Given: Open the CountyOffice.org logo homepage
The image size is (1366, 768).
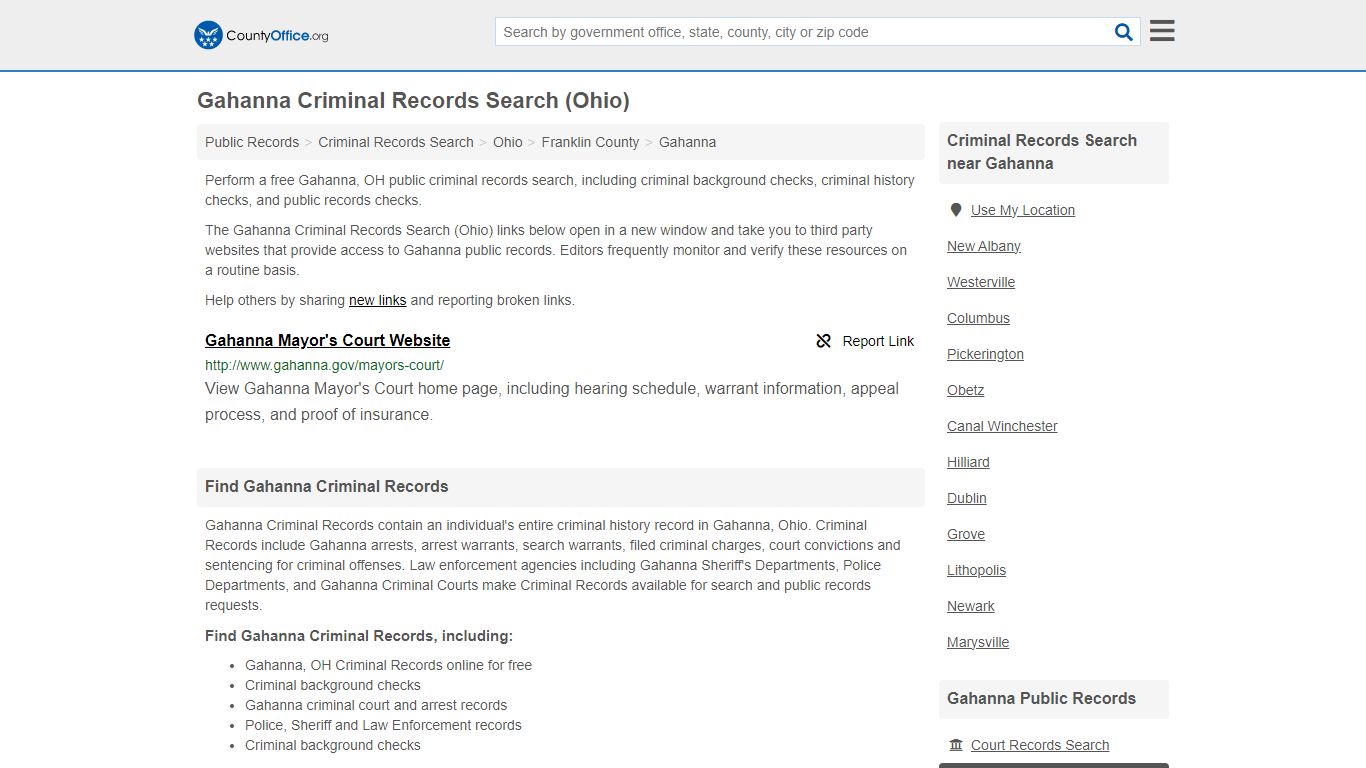Looking at the screenshot, I should [x=261, y=35].
